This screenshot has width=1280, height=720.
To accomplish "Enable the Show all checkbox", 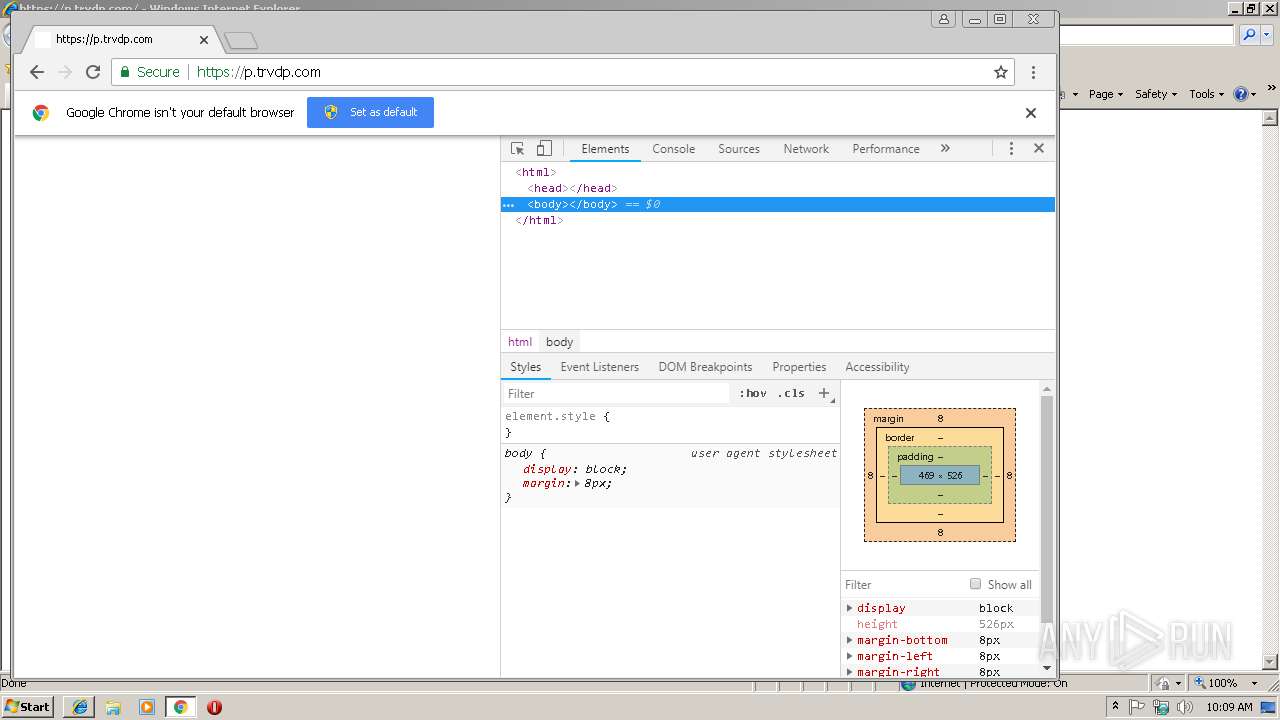I will pos(975,584).
